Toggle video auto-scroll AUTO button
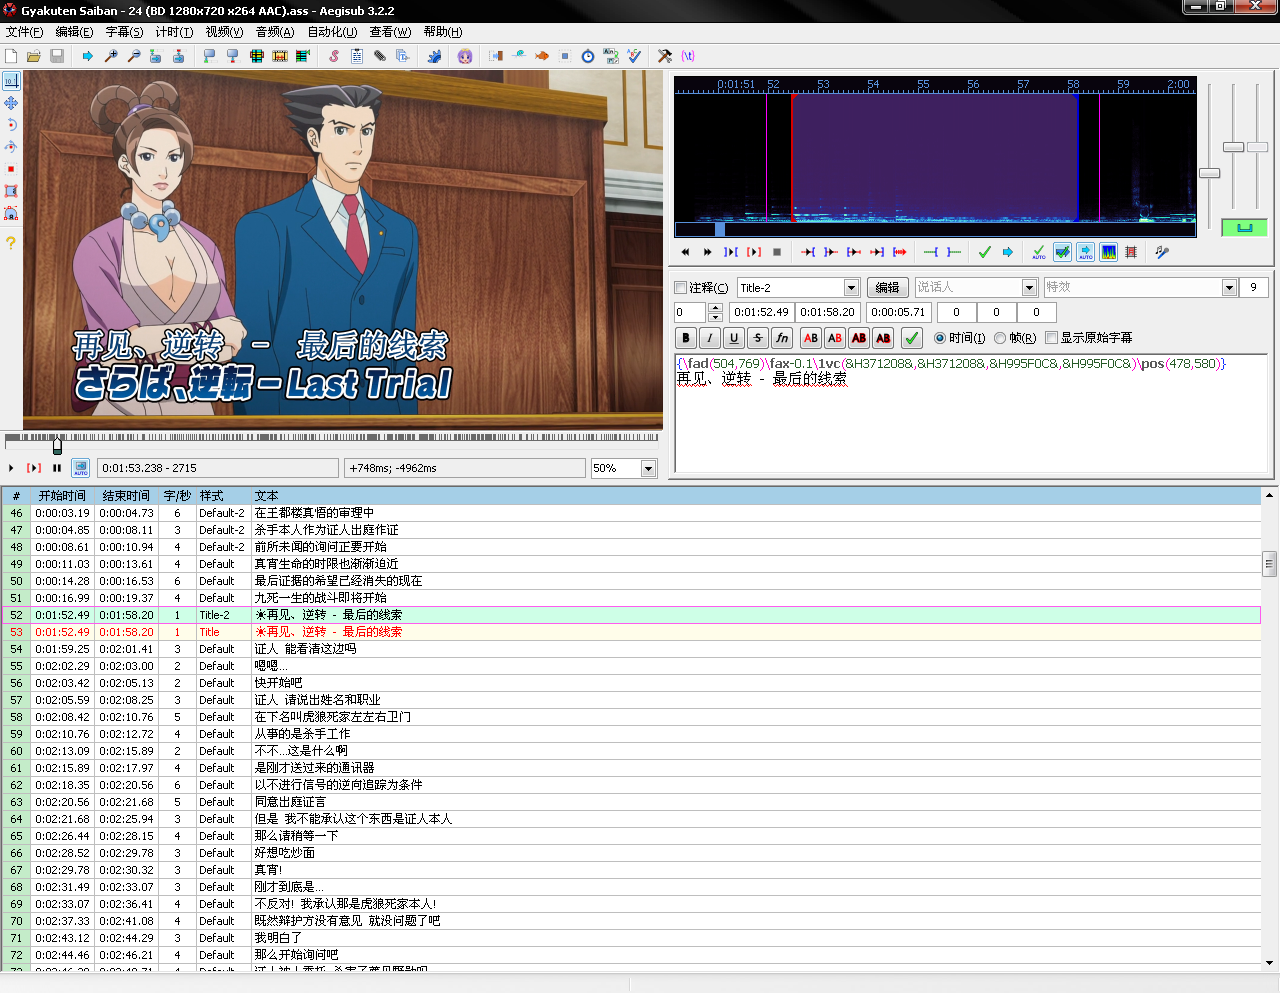 pos(81,468)
